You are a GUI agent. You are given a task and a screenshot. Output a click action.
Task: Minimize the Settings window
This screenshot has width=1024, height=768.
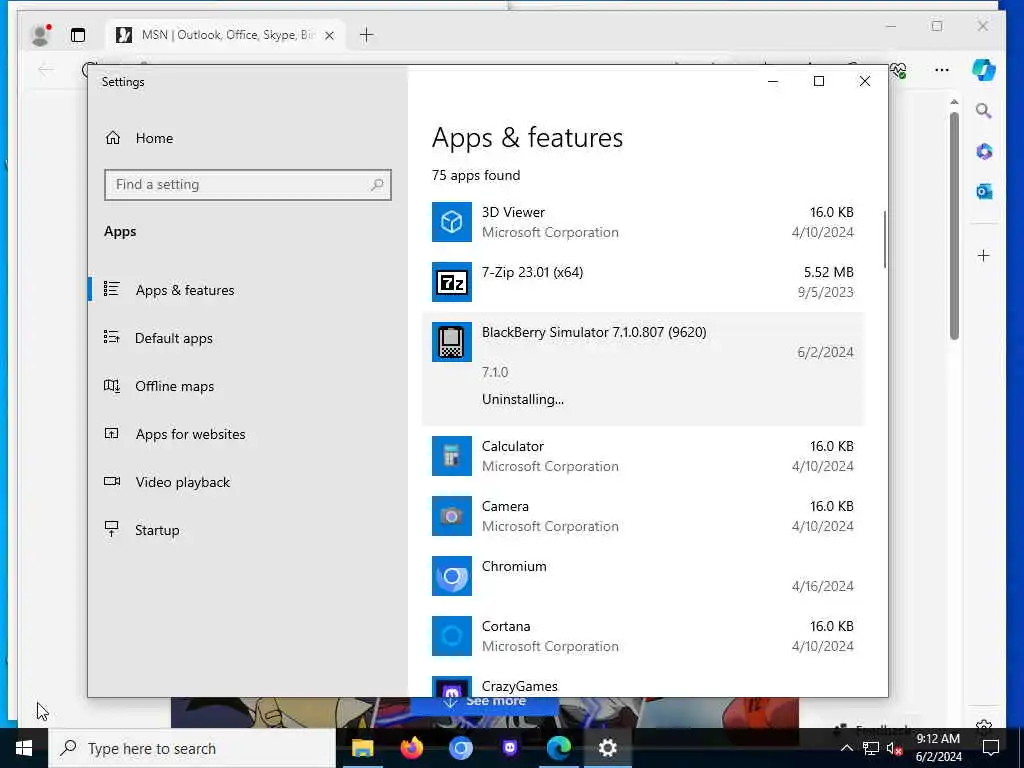coord(773,81)
